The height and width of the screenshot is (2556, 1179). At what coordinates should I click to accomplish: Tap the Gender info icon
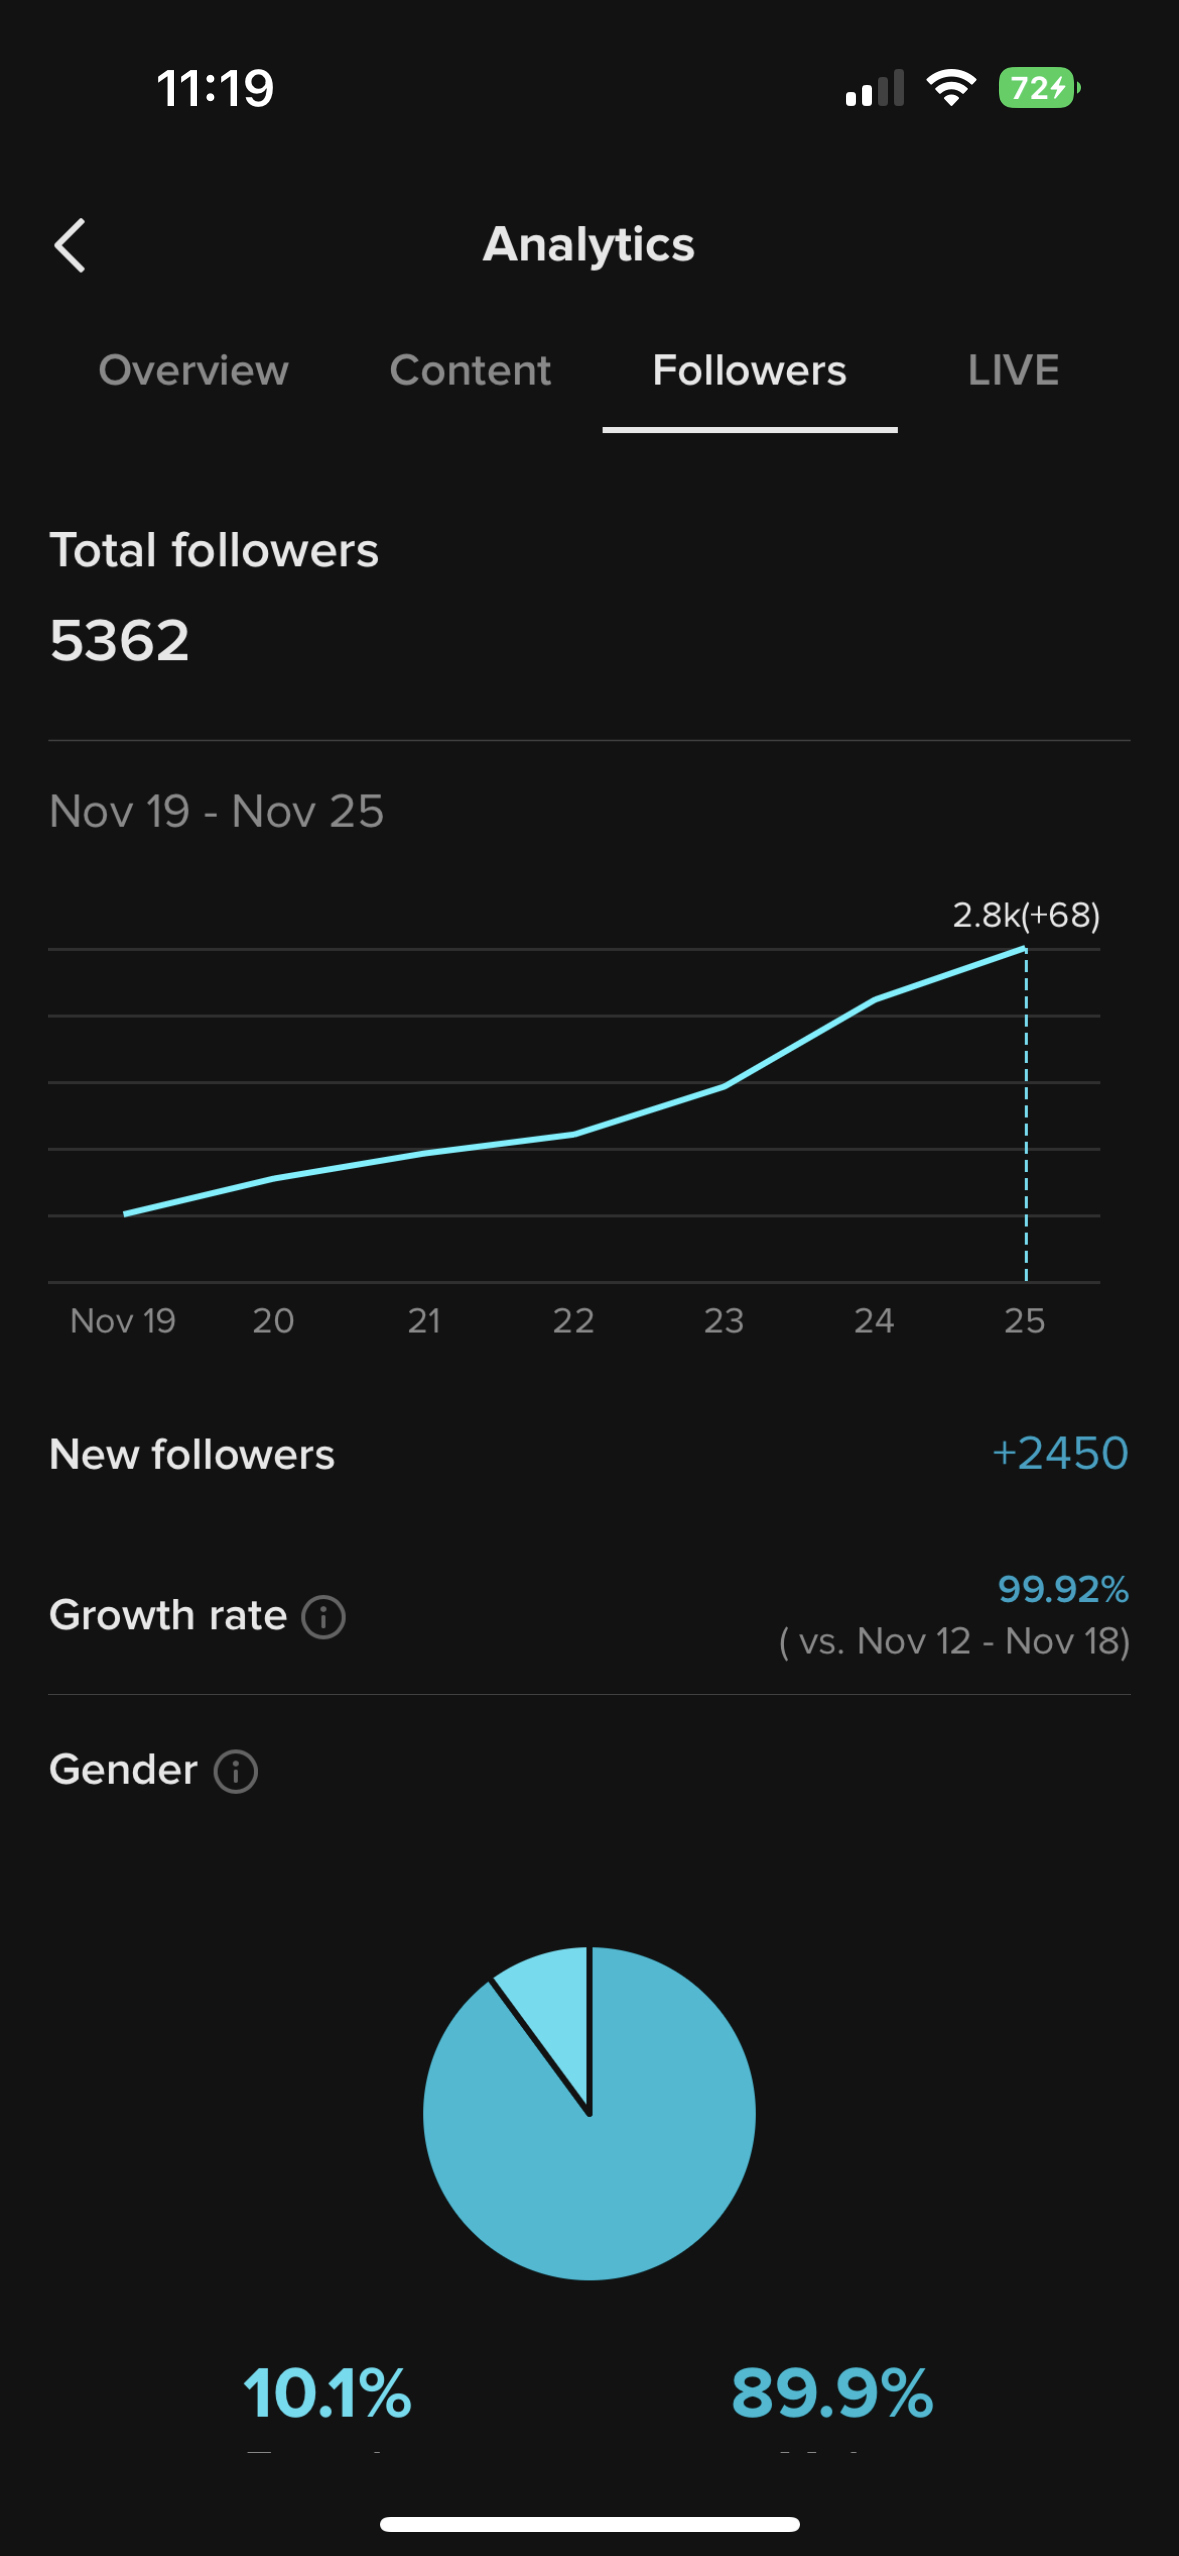pos(236,1771)
